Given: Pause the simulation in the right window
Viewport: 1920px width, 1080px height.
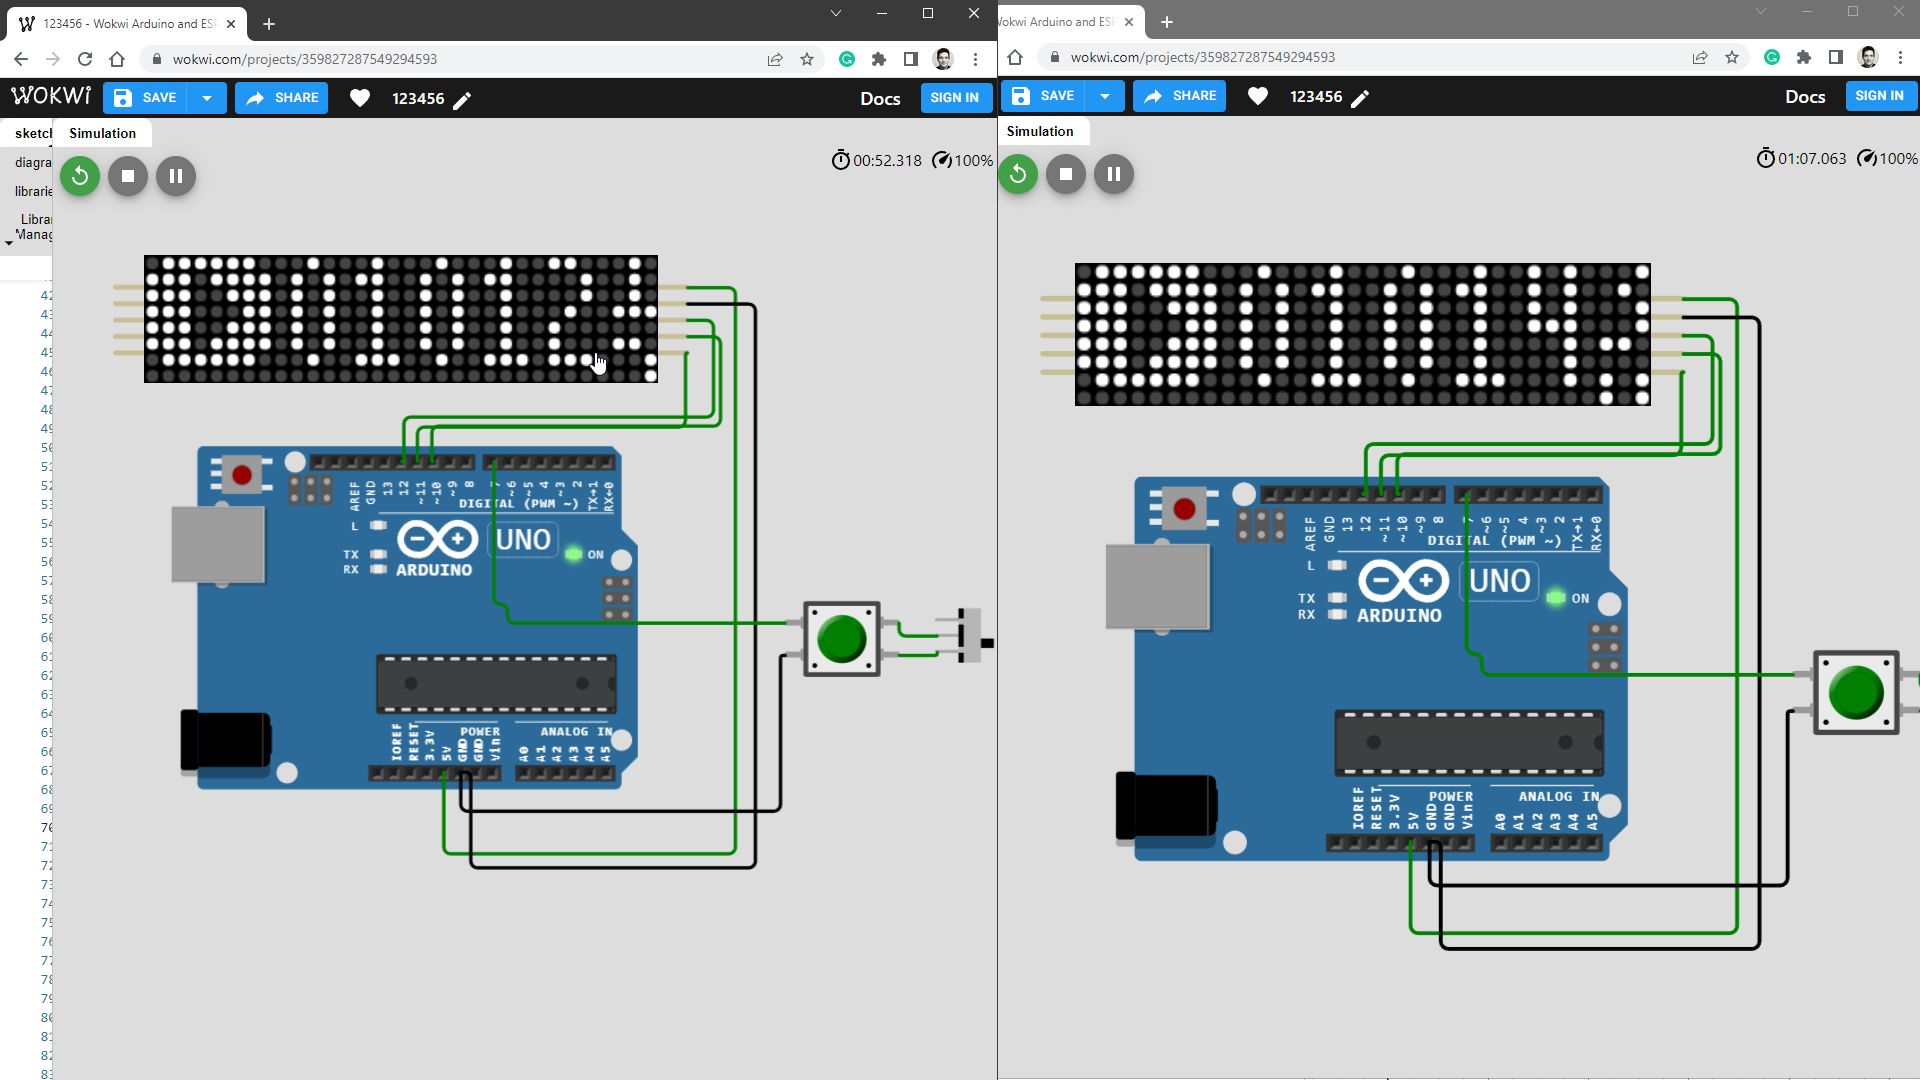Looking at the screenshot, I should 1113,173.
